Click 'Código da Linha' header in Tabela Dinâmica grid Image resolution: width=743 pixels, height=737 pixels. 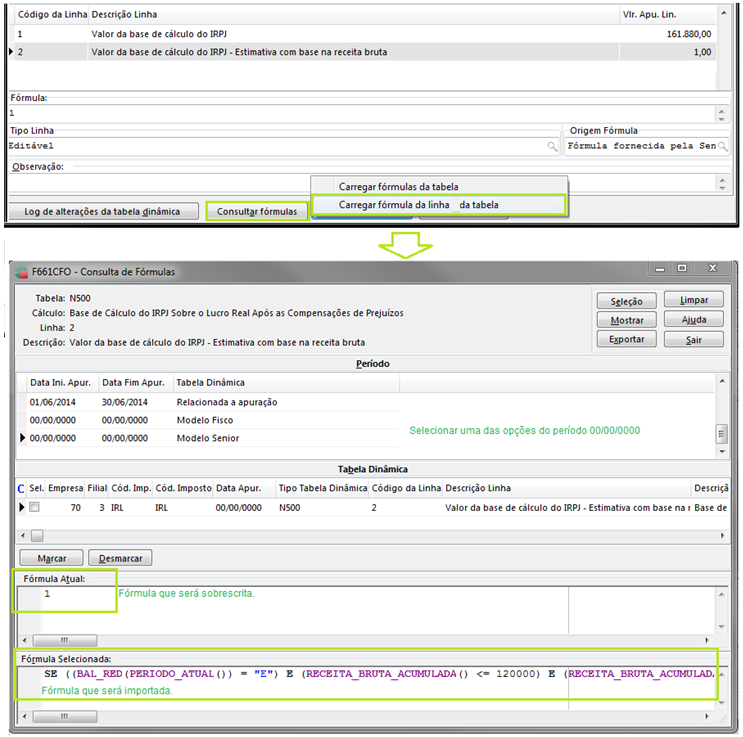pyautogui.click(x=406, y=488)
